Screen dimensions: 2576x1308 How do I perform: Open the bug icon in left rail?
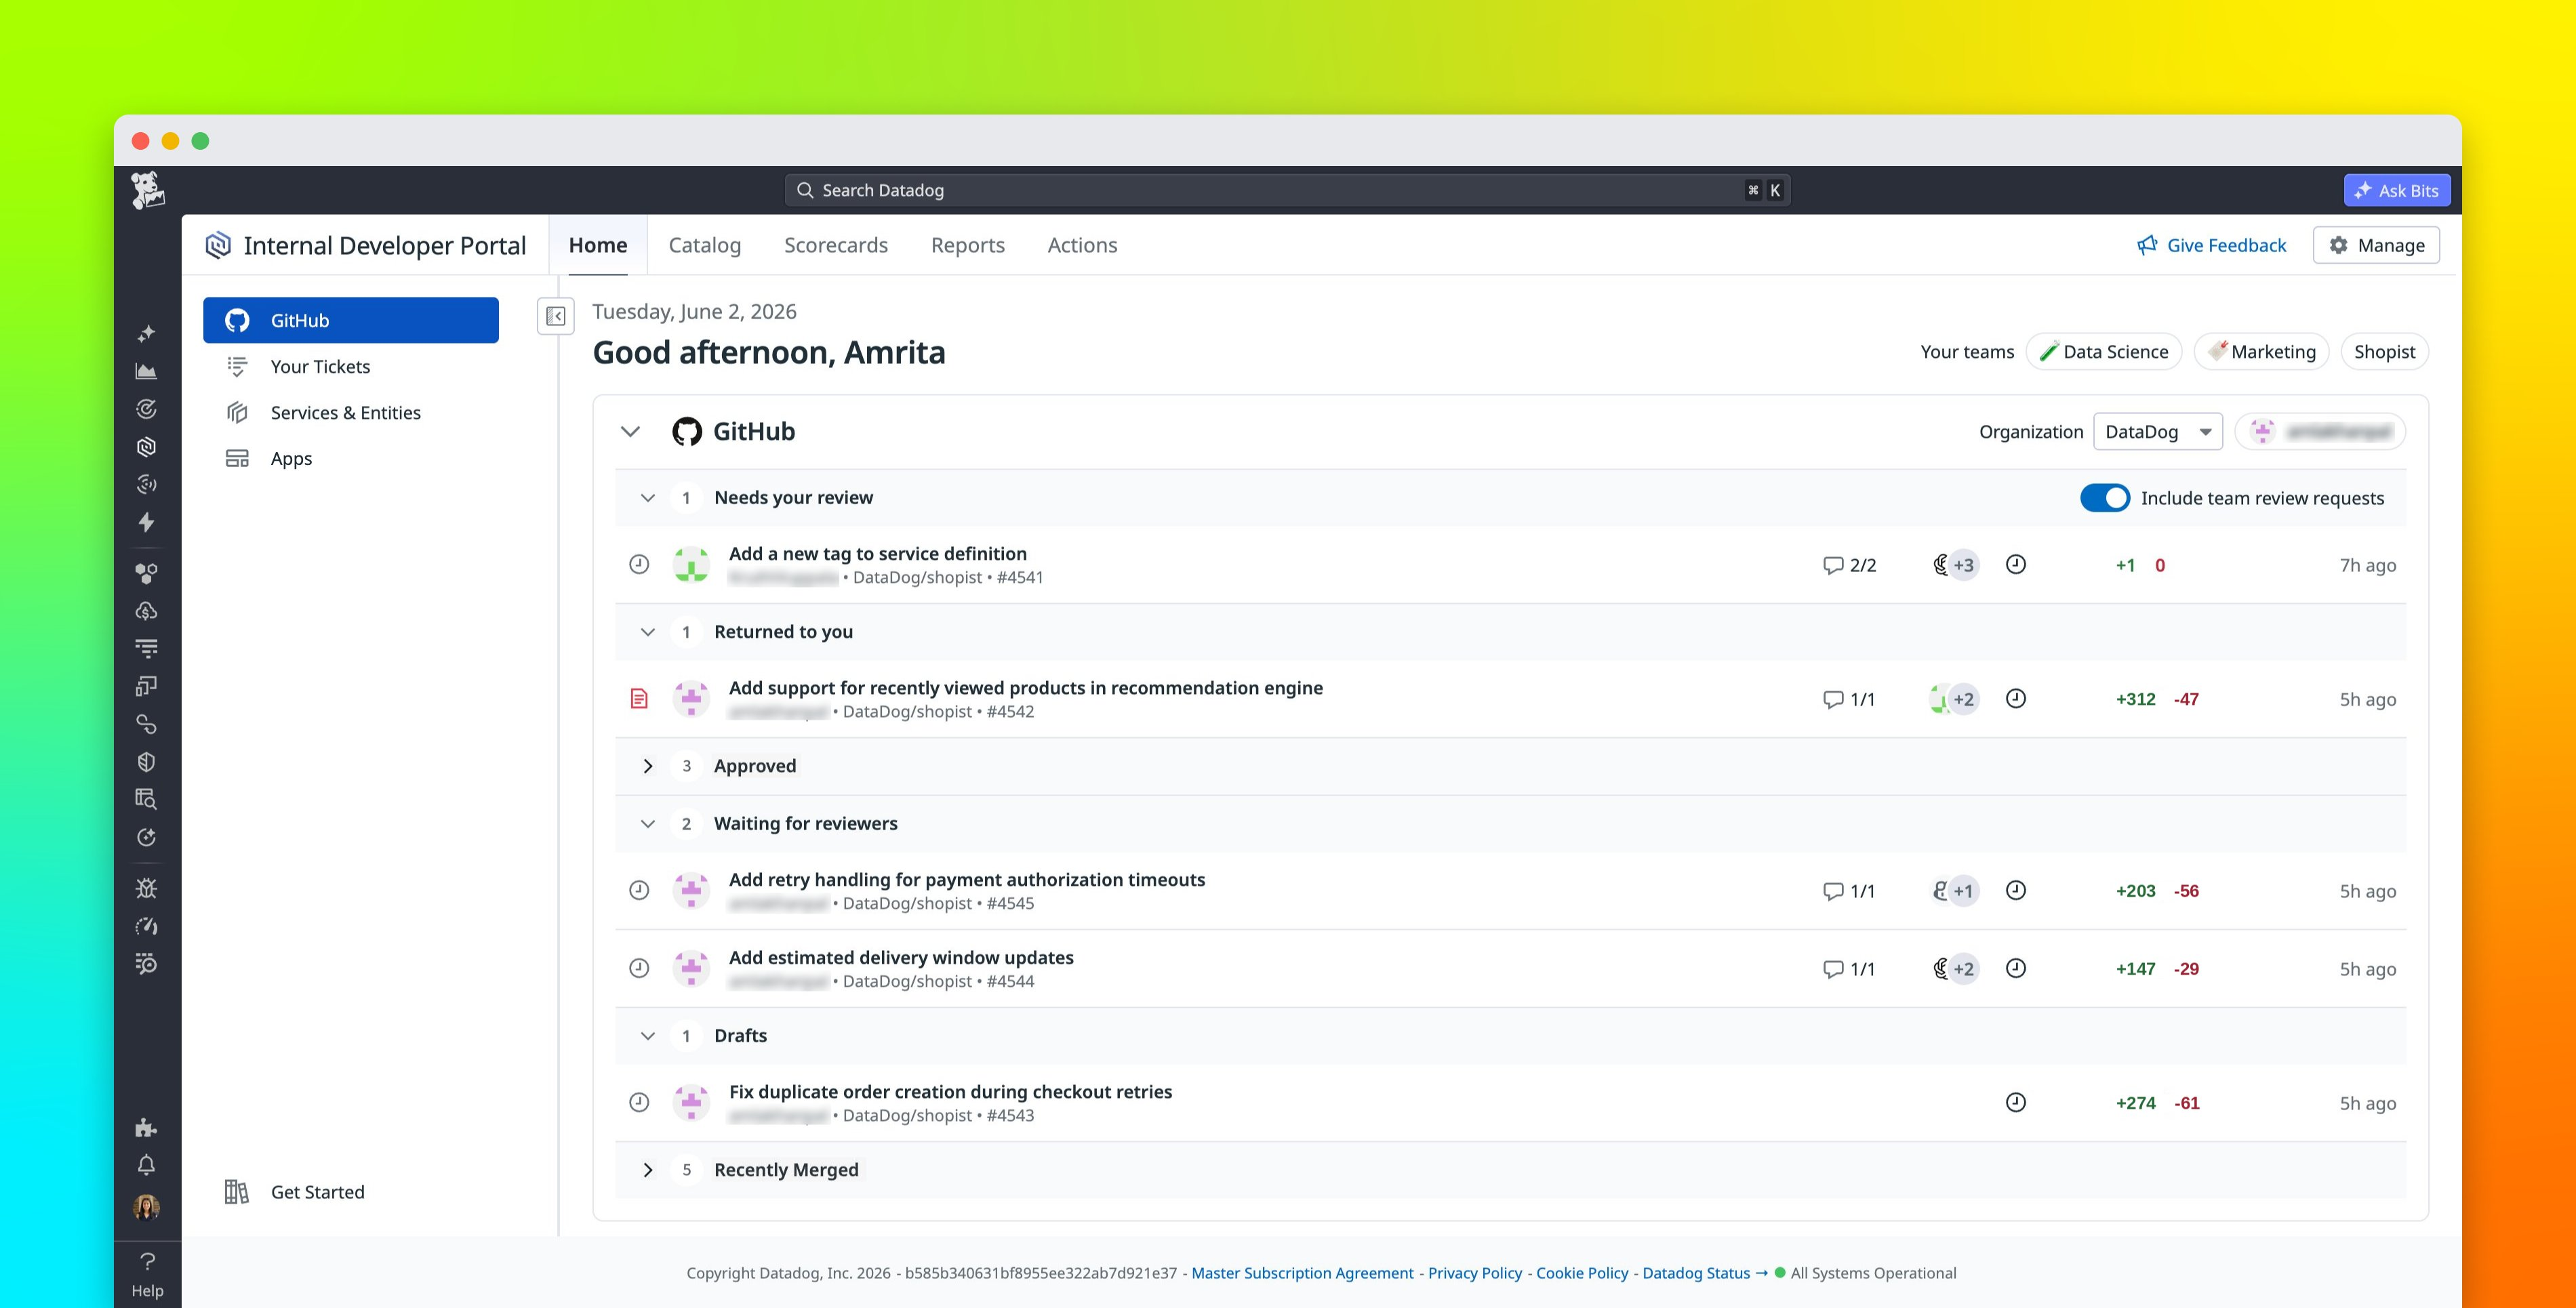pyautogui.click(x=147, y=888)
